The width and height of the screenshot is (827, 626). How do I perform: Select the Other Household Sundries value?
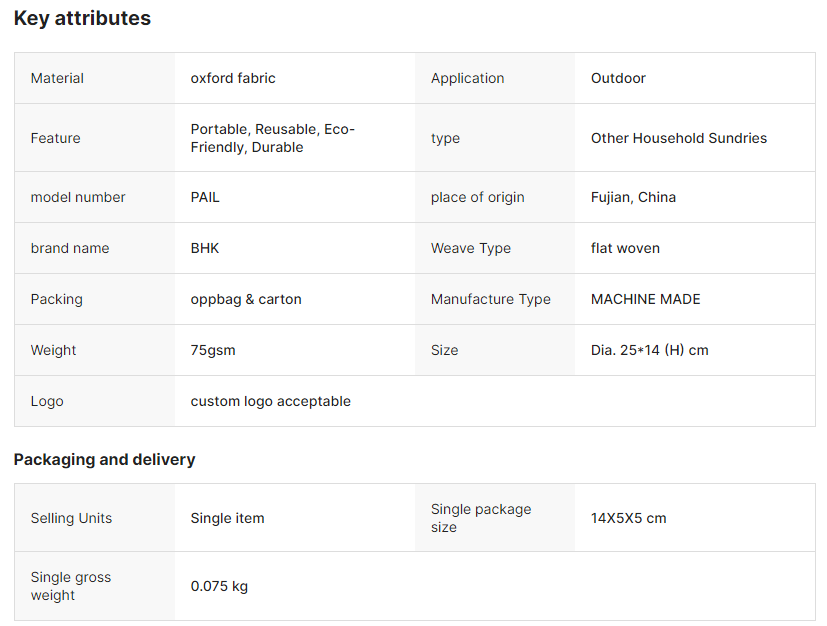coord(679,138)
